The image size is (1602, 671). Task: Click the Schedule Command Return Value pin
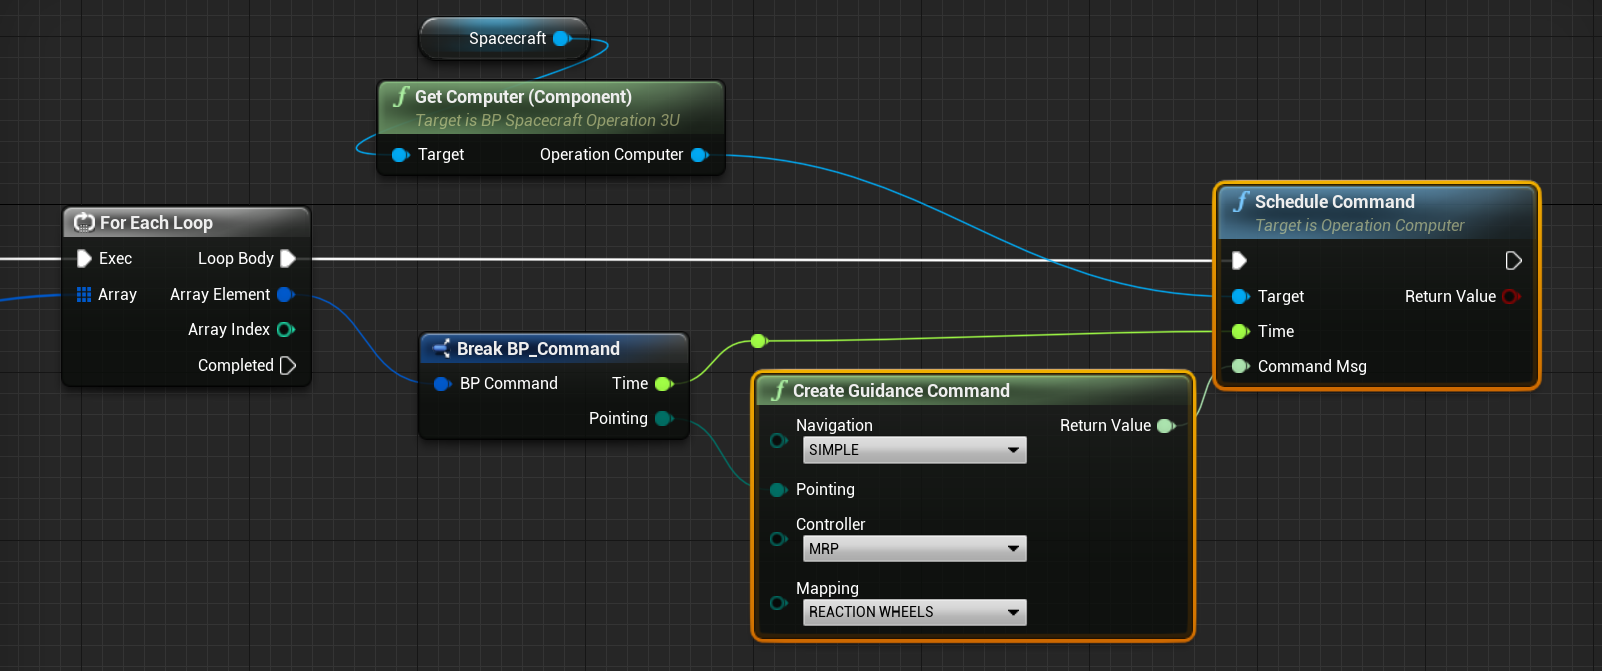coord(1510,297)
